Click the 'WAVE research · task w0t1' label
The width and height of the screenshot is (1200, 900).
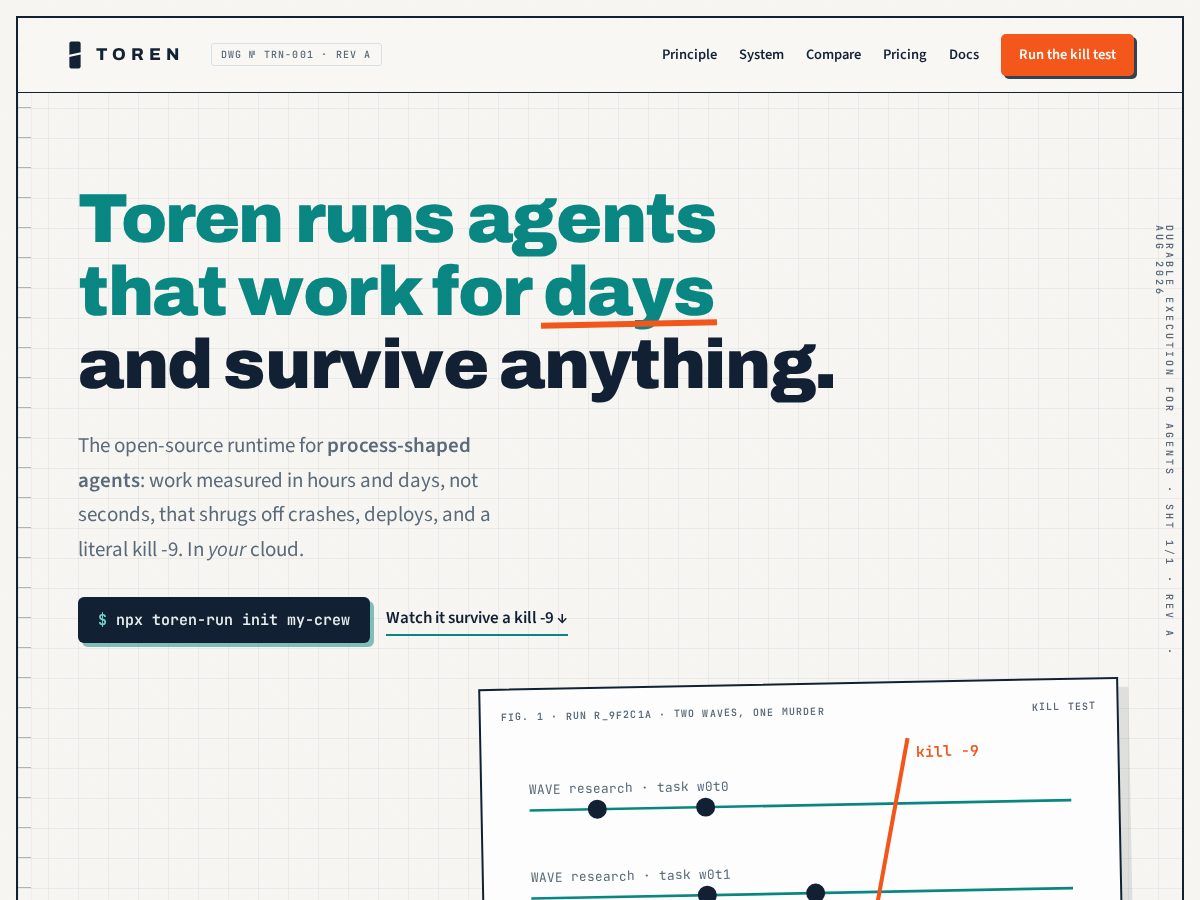(x=630, y=876)
